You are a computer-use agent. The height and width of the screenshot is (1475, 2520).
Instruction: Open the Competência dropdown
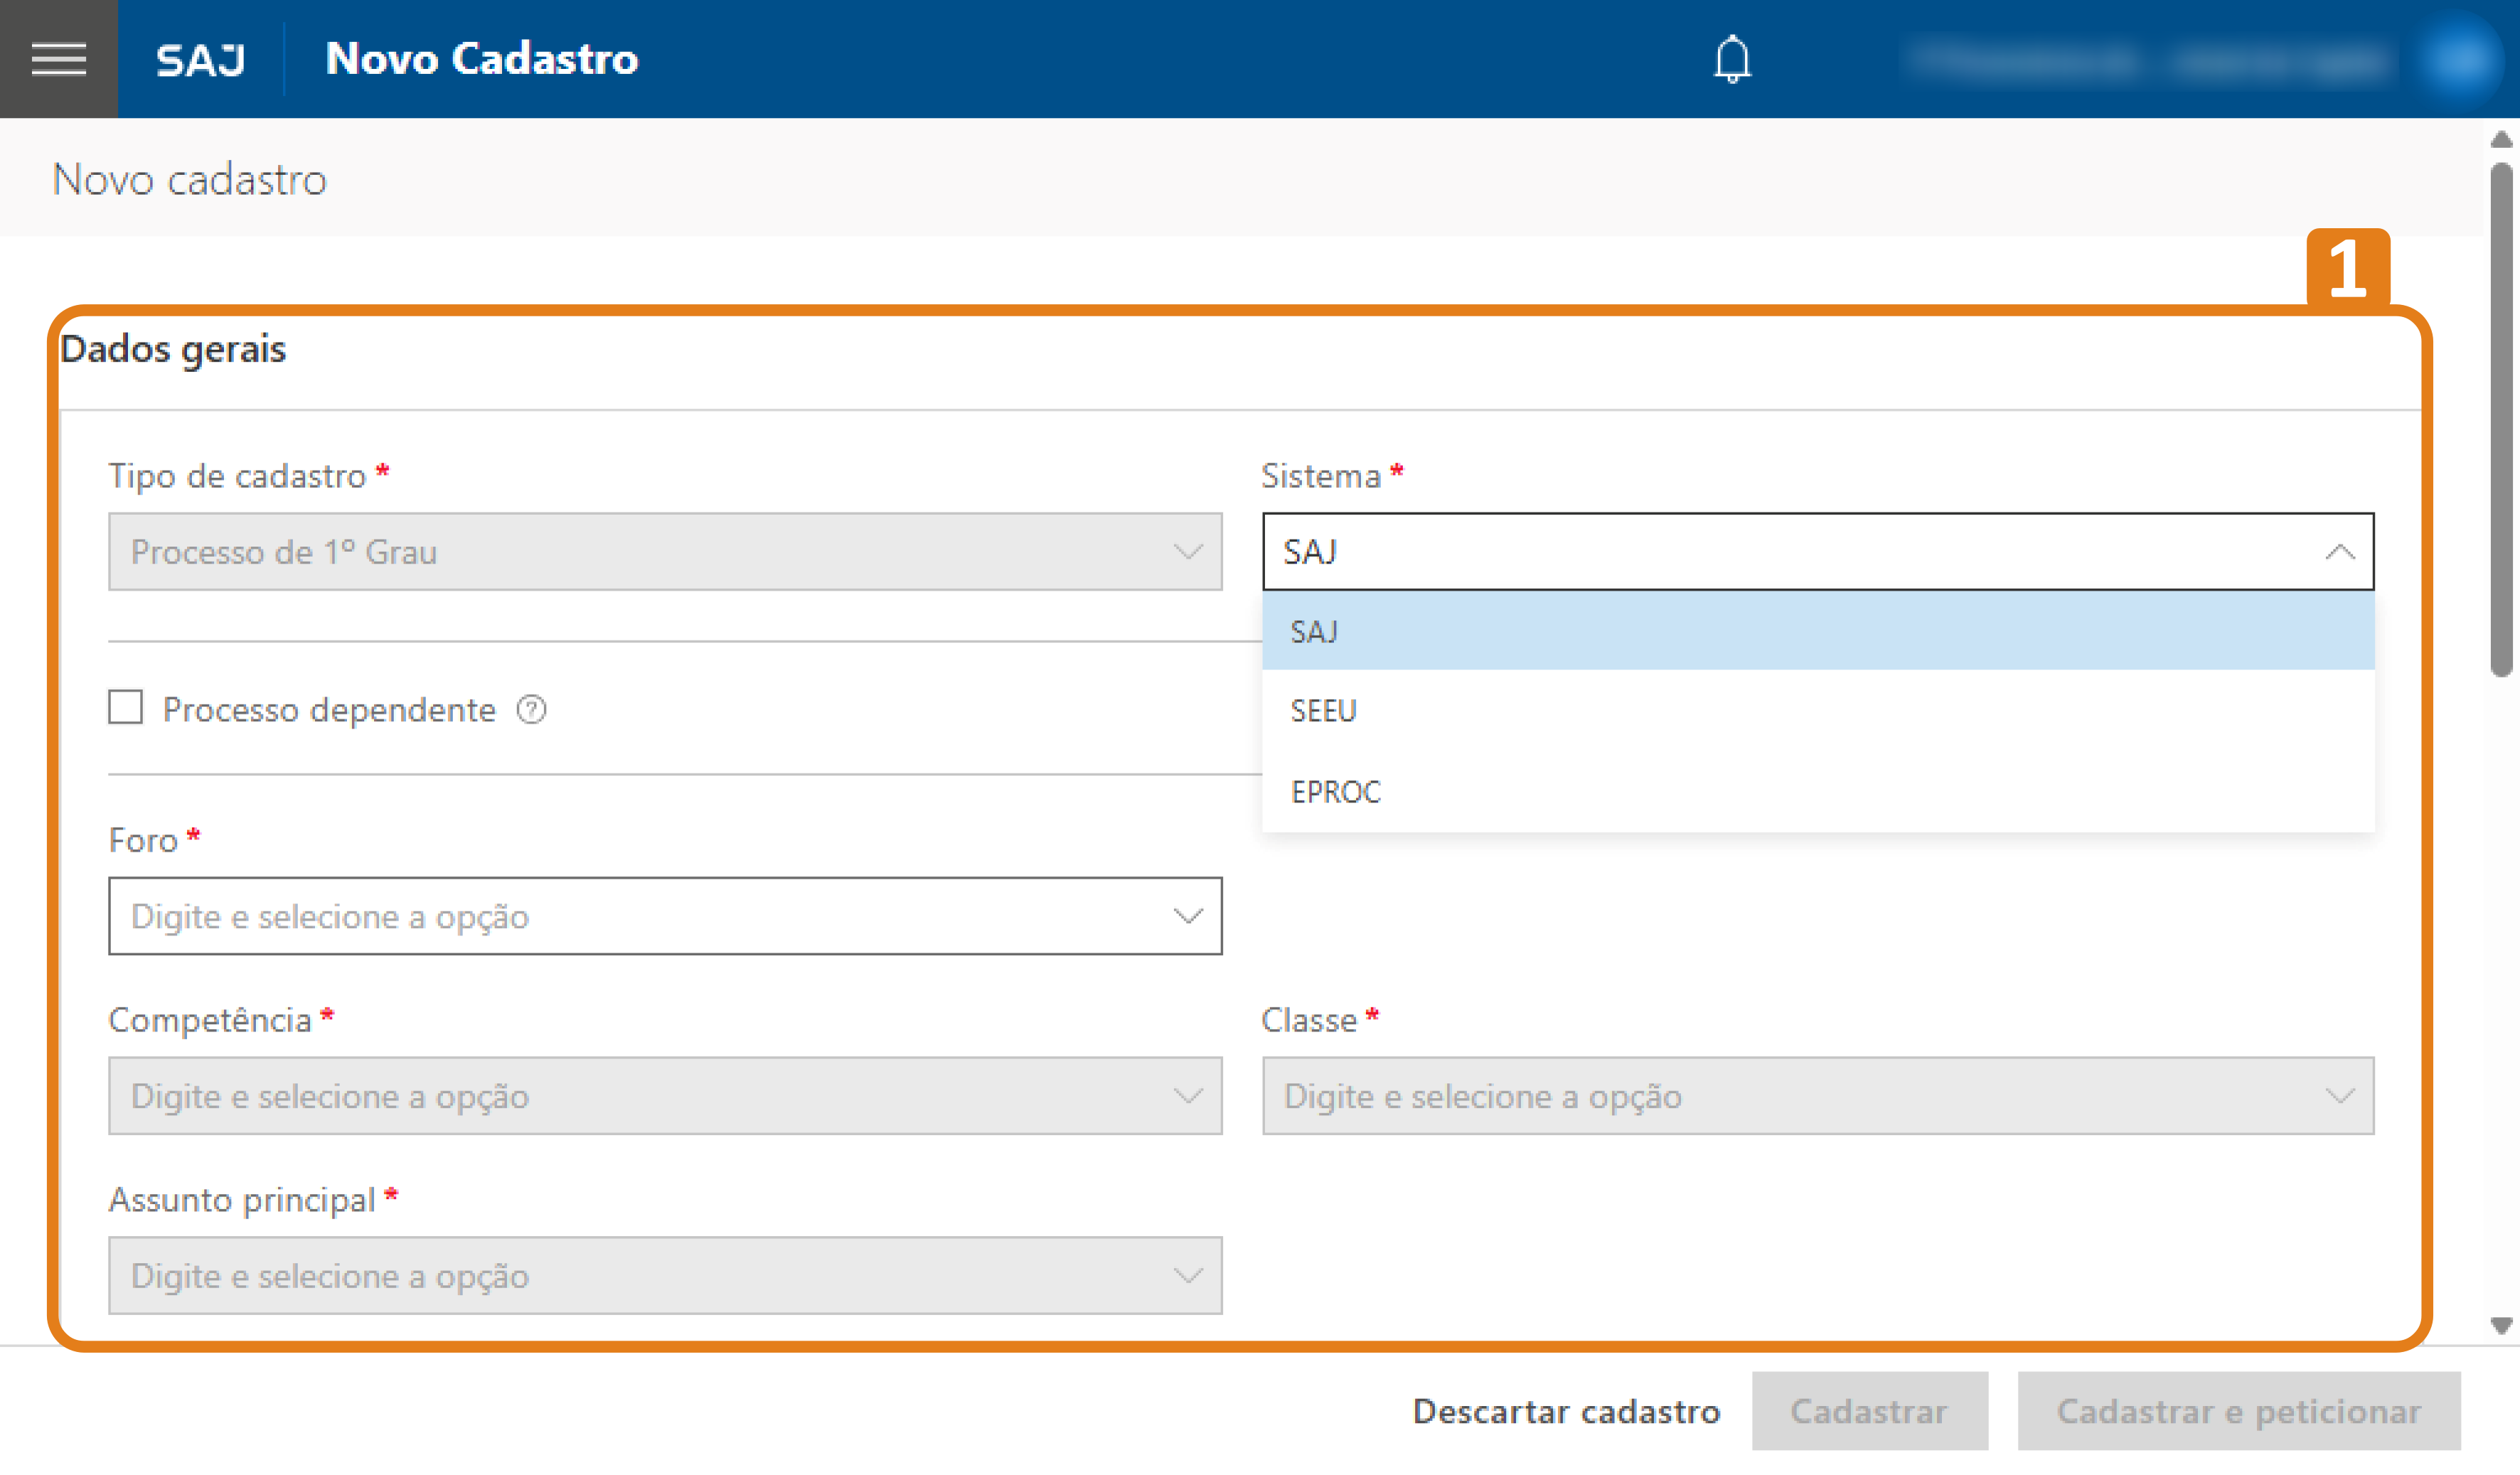pyautogui.click(x=665, y=1096)
